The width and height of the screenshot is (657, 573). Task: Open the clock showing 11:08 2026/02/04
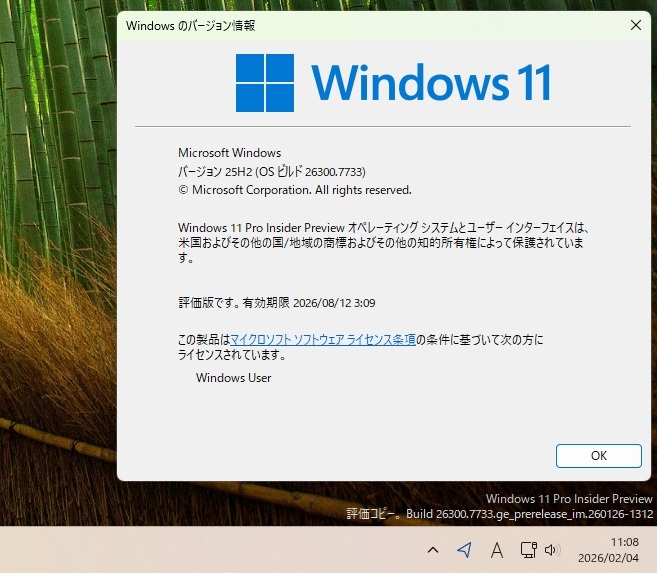click(x=608, y=550)
